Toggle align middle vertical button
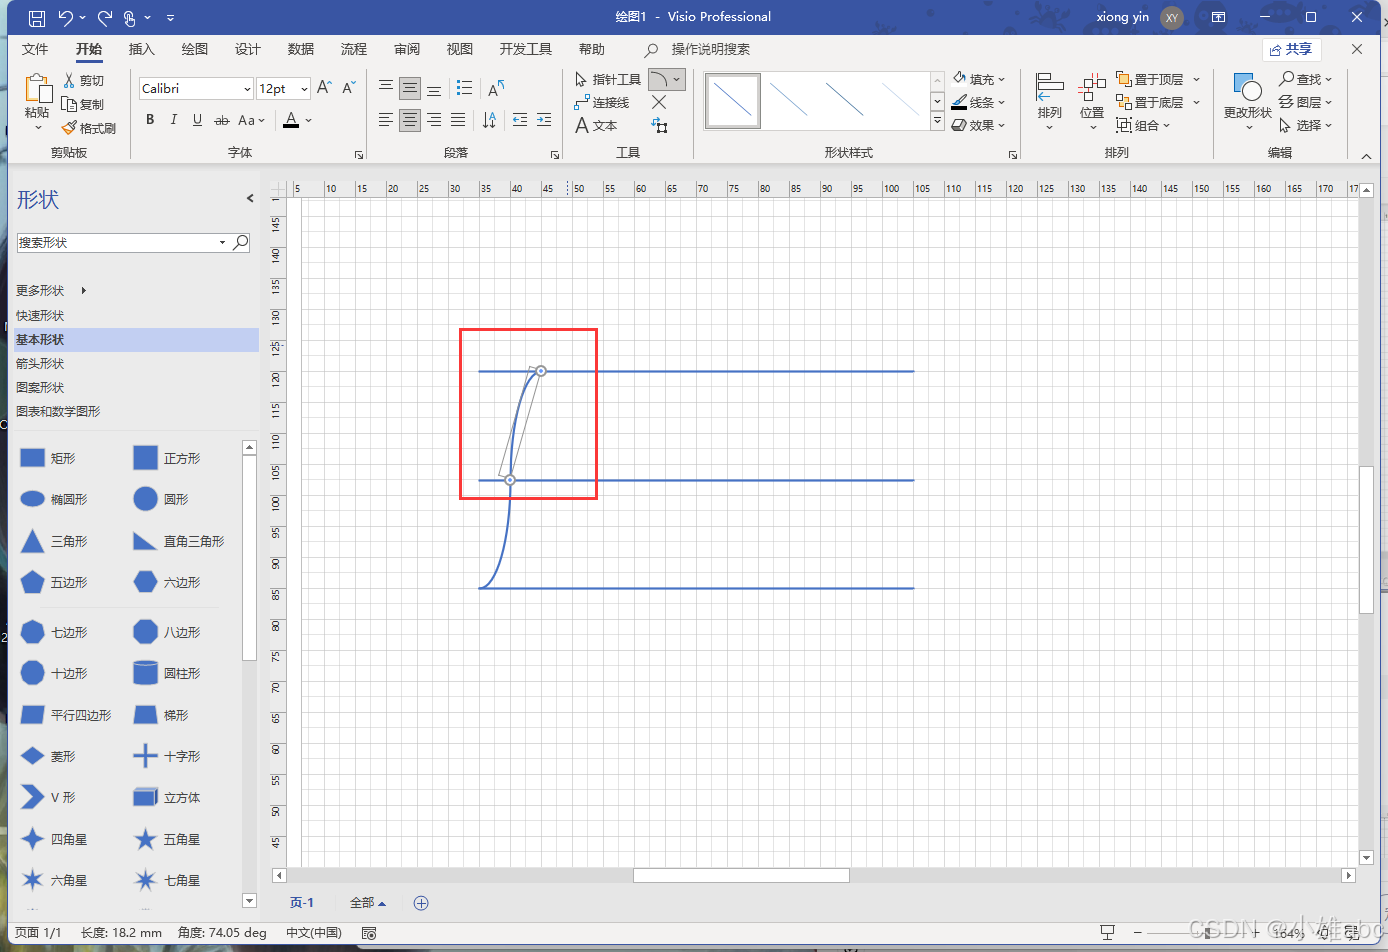Viewport: 1388px width, 952px height. point(410,88)
